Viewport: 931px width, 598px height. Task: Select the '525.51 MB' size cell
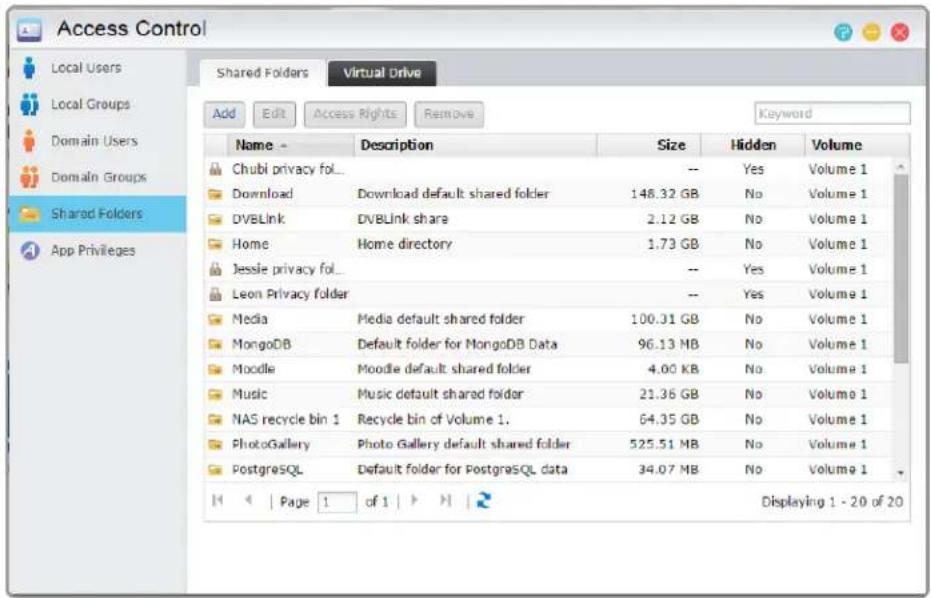coord(664,445)
